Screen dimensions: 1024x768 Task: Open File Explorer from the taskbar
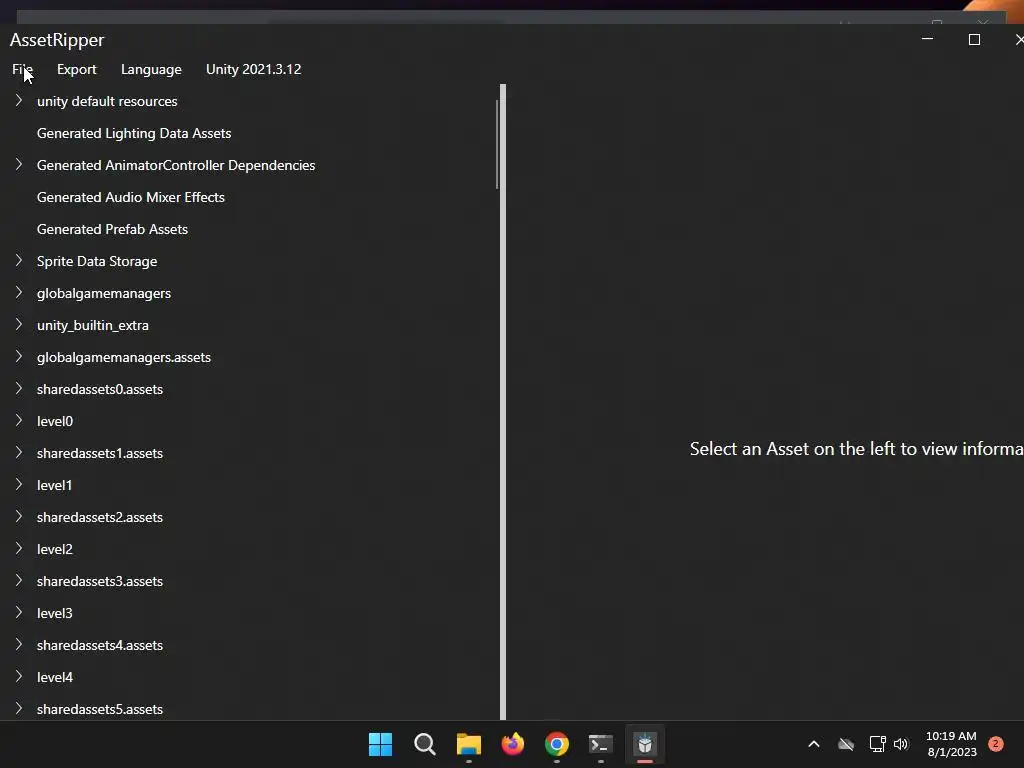[x=468, y=744]
